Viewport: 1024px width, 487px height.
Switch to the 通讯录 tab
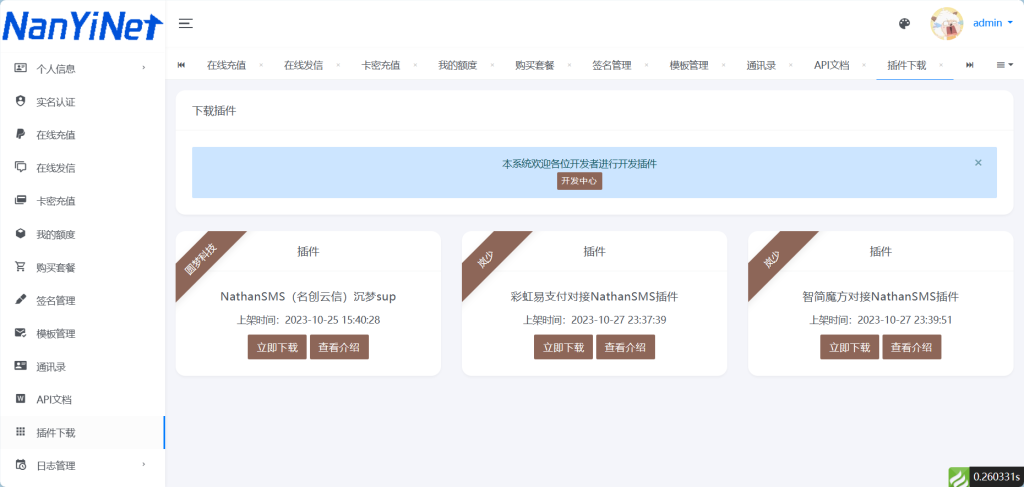[761, 65]
